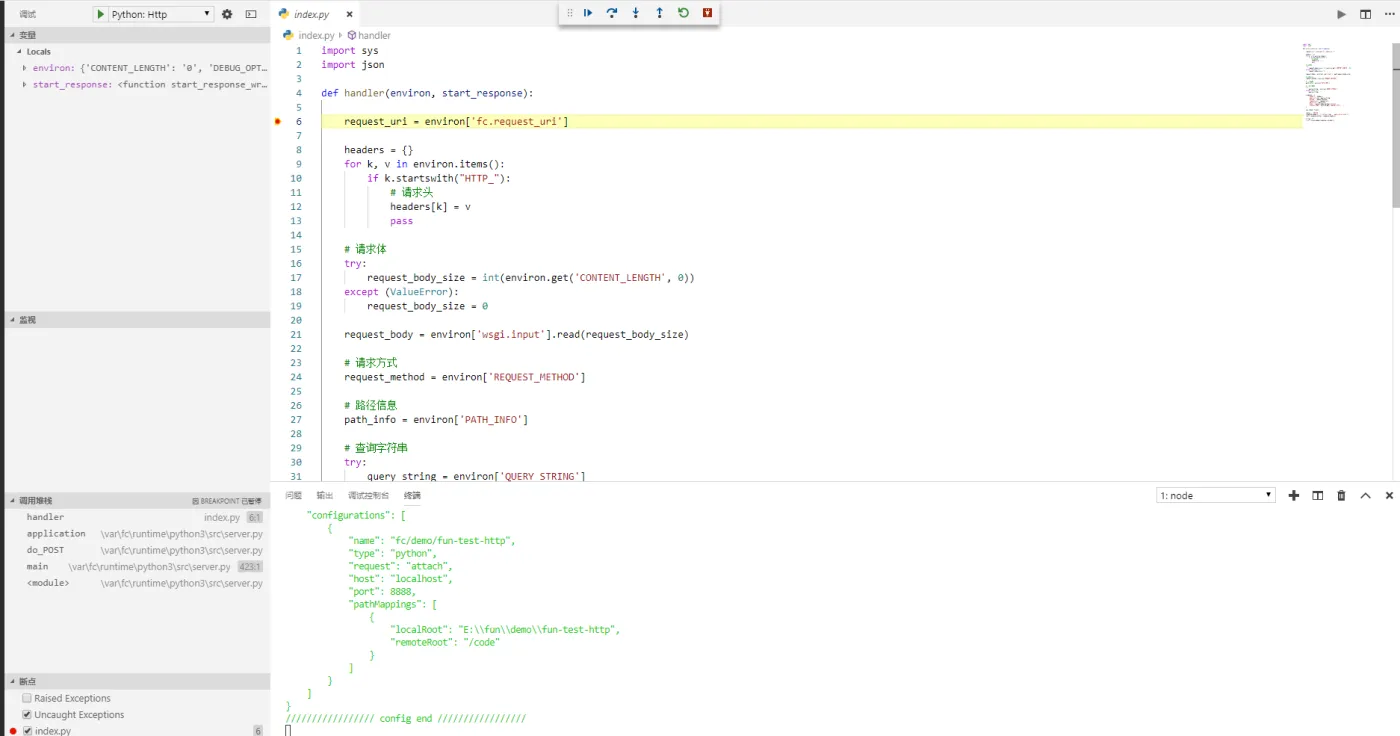Collapse the 断点 section

pos(137,681)
